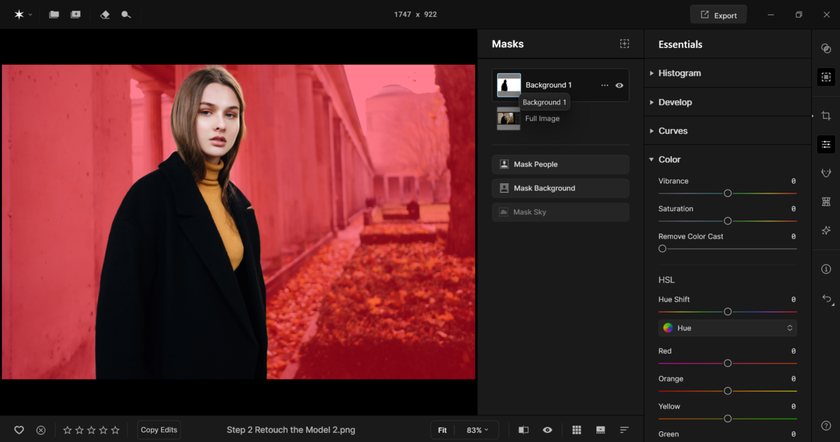The image size is (840, 442).
Task: Switch to single image view icon
Action: pyautogui.click(x=601, y=430)
